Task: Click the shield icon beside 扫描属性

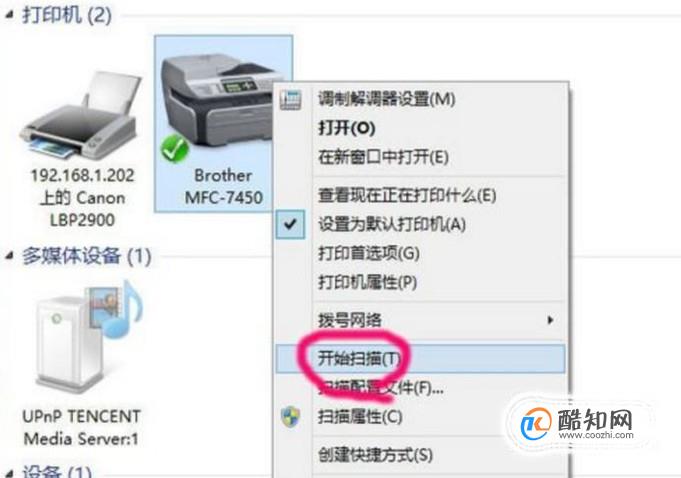Action: click(291, 417)
